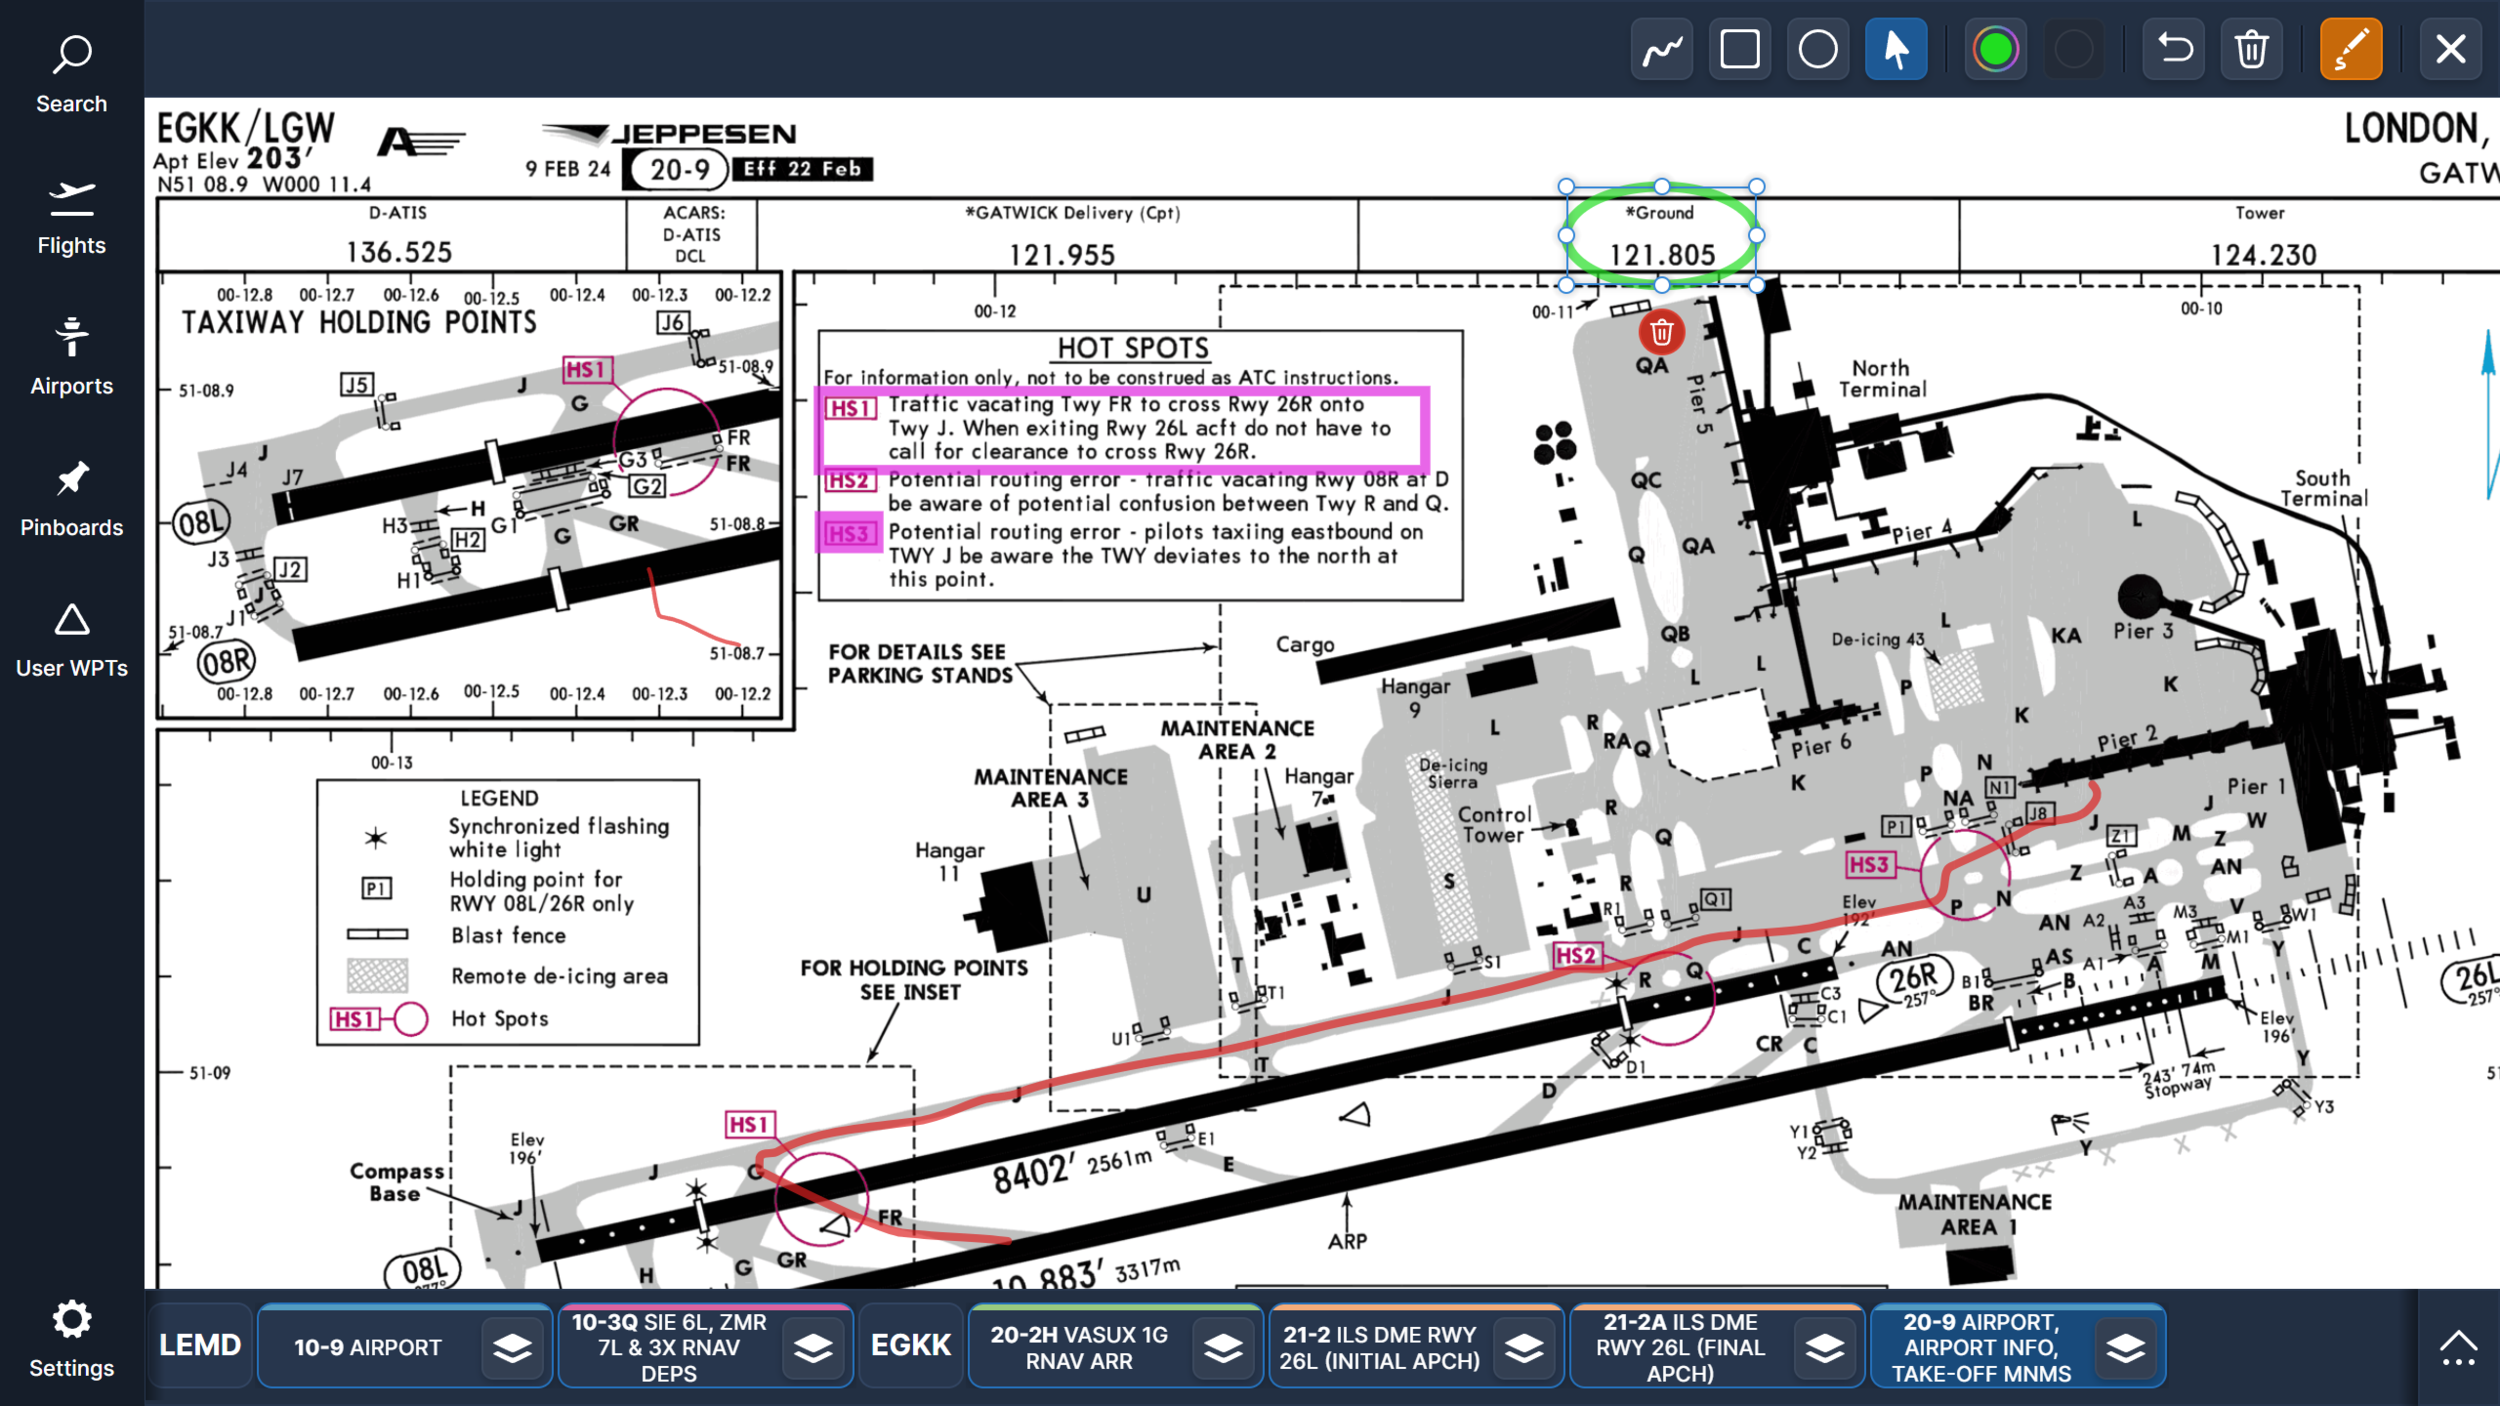
Task: Delete the selected ellipse via red trash badge
Action: [1659, 332]
